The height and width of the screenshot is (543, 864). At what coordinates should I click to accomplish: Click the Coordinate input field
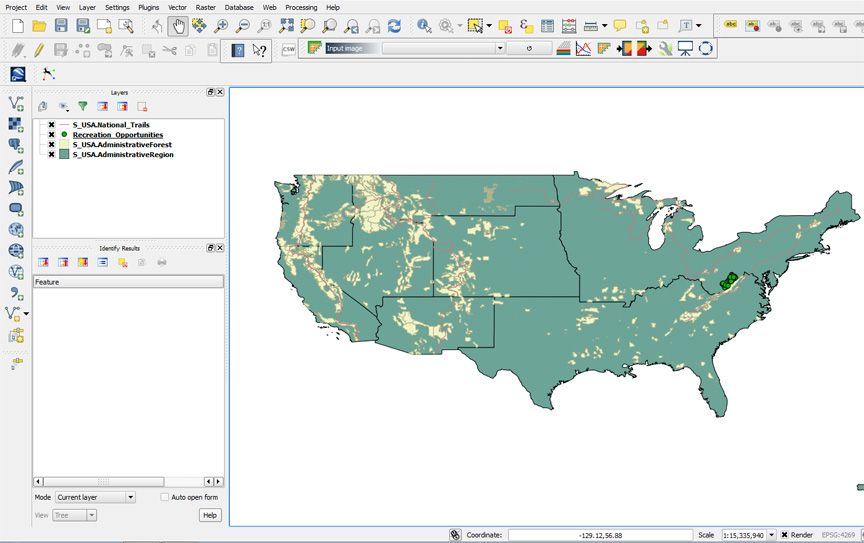600,535
